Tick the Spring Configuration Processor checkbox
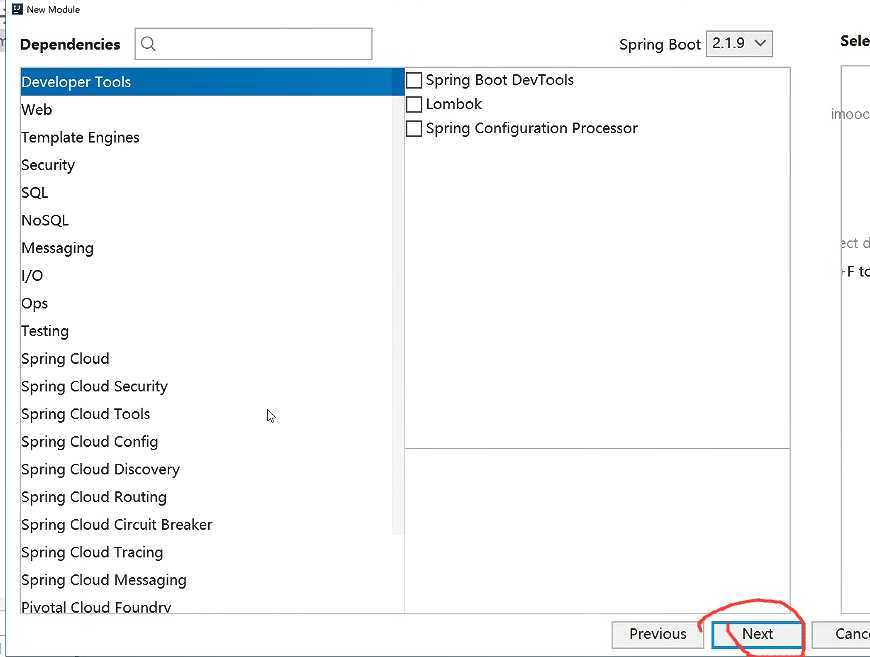 coord(414,129)
